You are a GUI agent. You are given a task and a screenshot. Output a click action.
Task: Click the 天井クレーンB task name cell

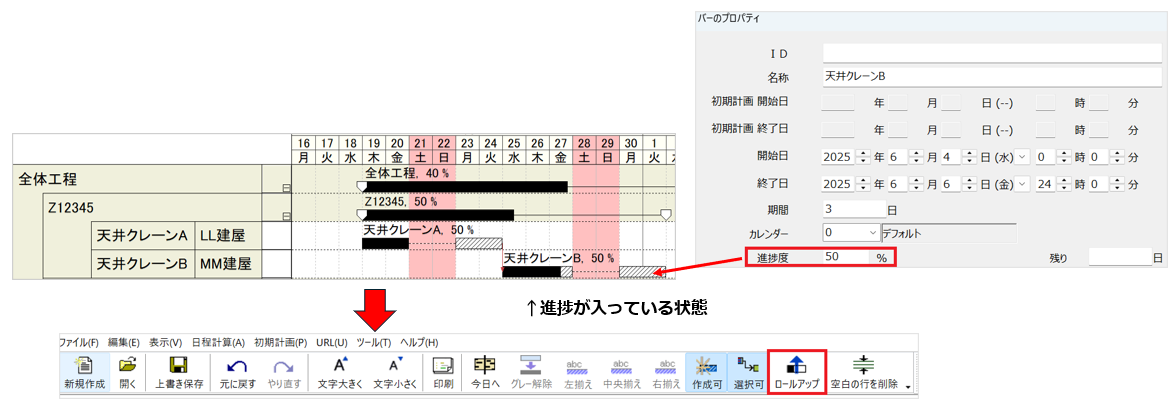click(141, 264)
